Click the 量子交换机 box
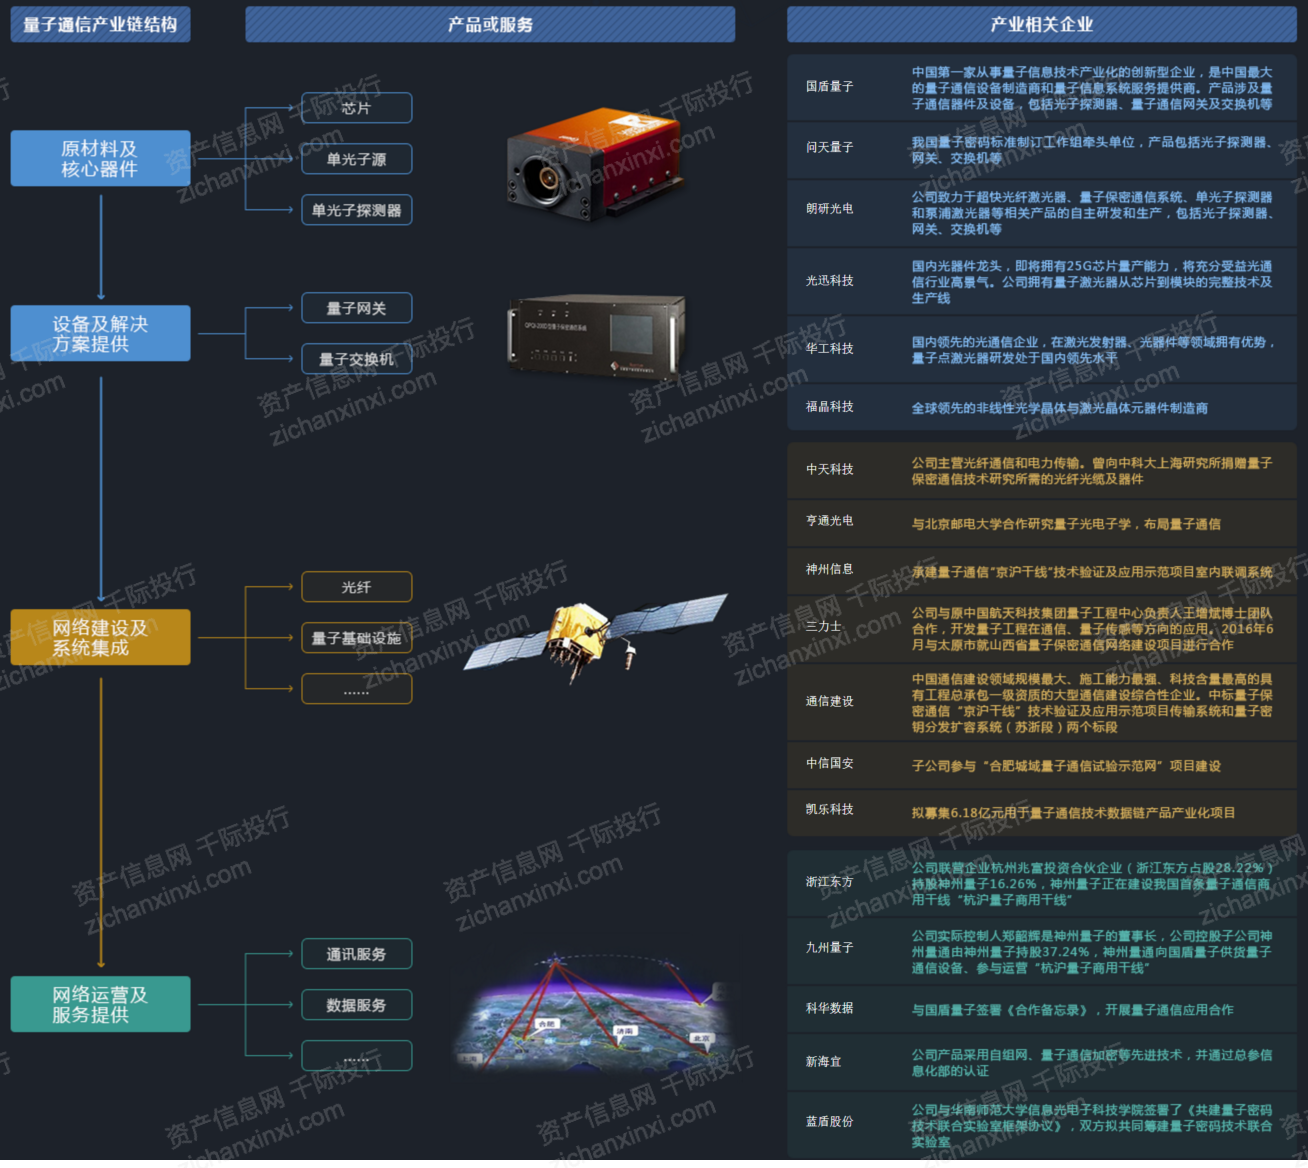This screenshot has width=1308, height=1168. (356, 359)
